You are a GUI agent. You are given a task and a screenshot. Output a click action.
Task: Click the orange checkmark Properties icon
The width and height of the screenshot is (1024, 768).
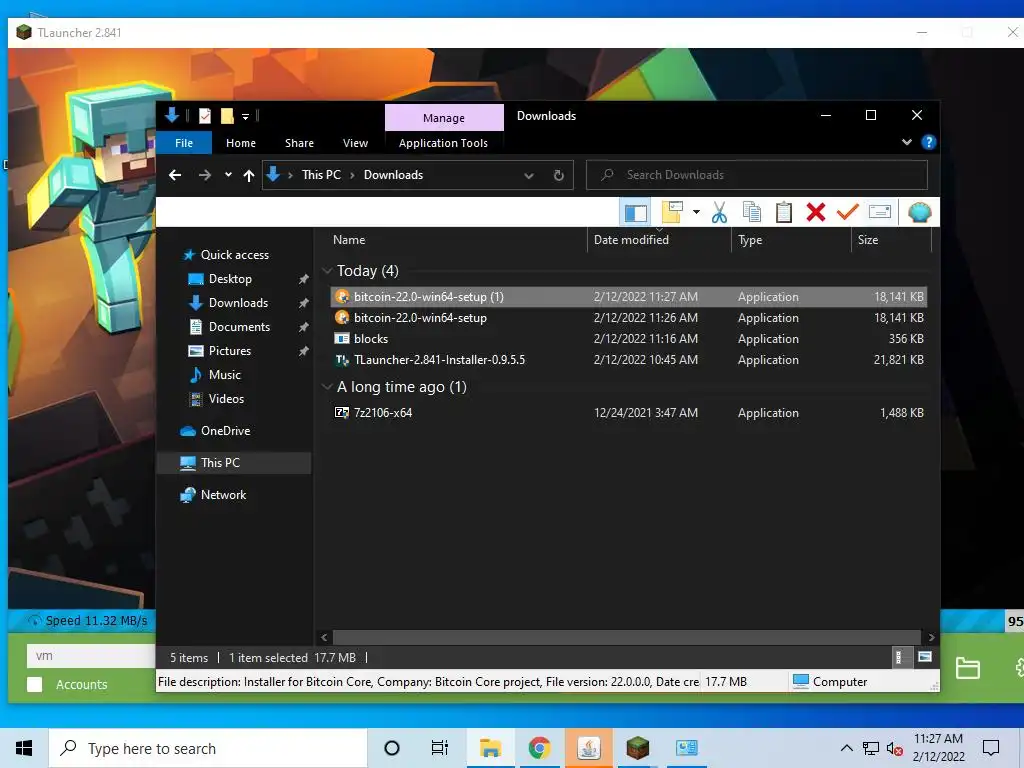click(x=848, y=213)
